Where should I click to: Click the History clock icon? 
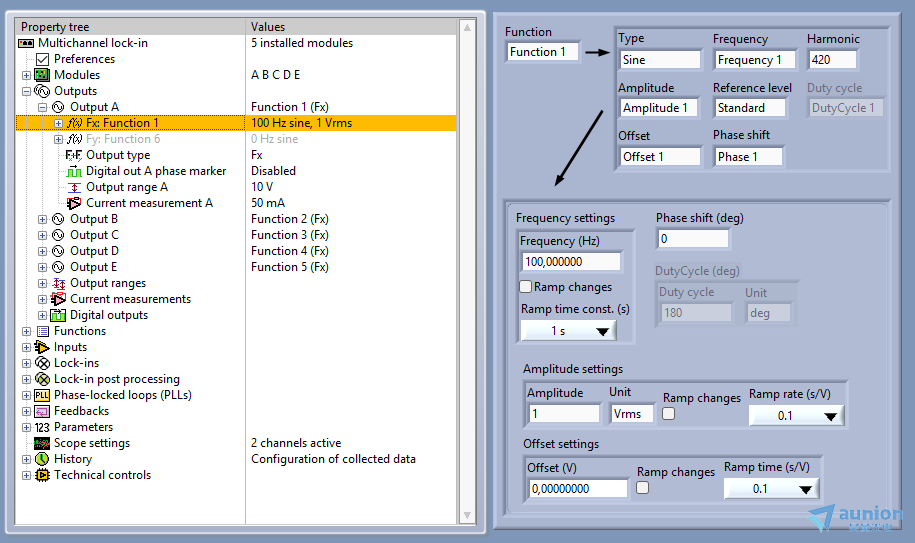42,459
